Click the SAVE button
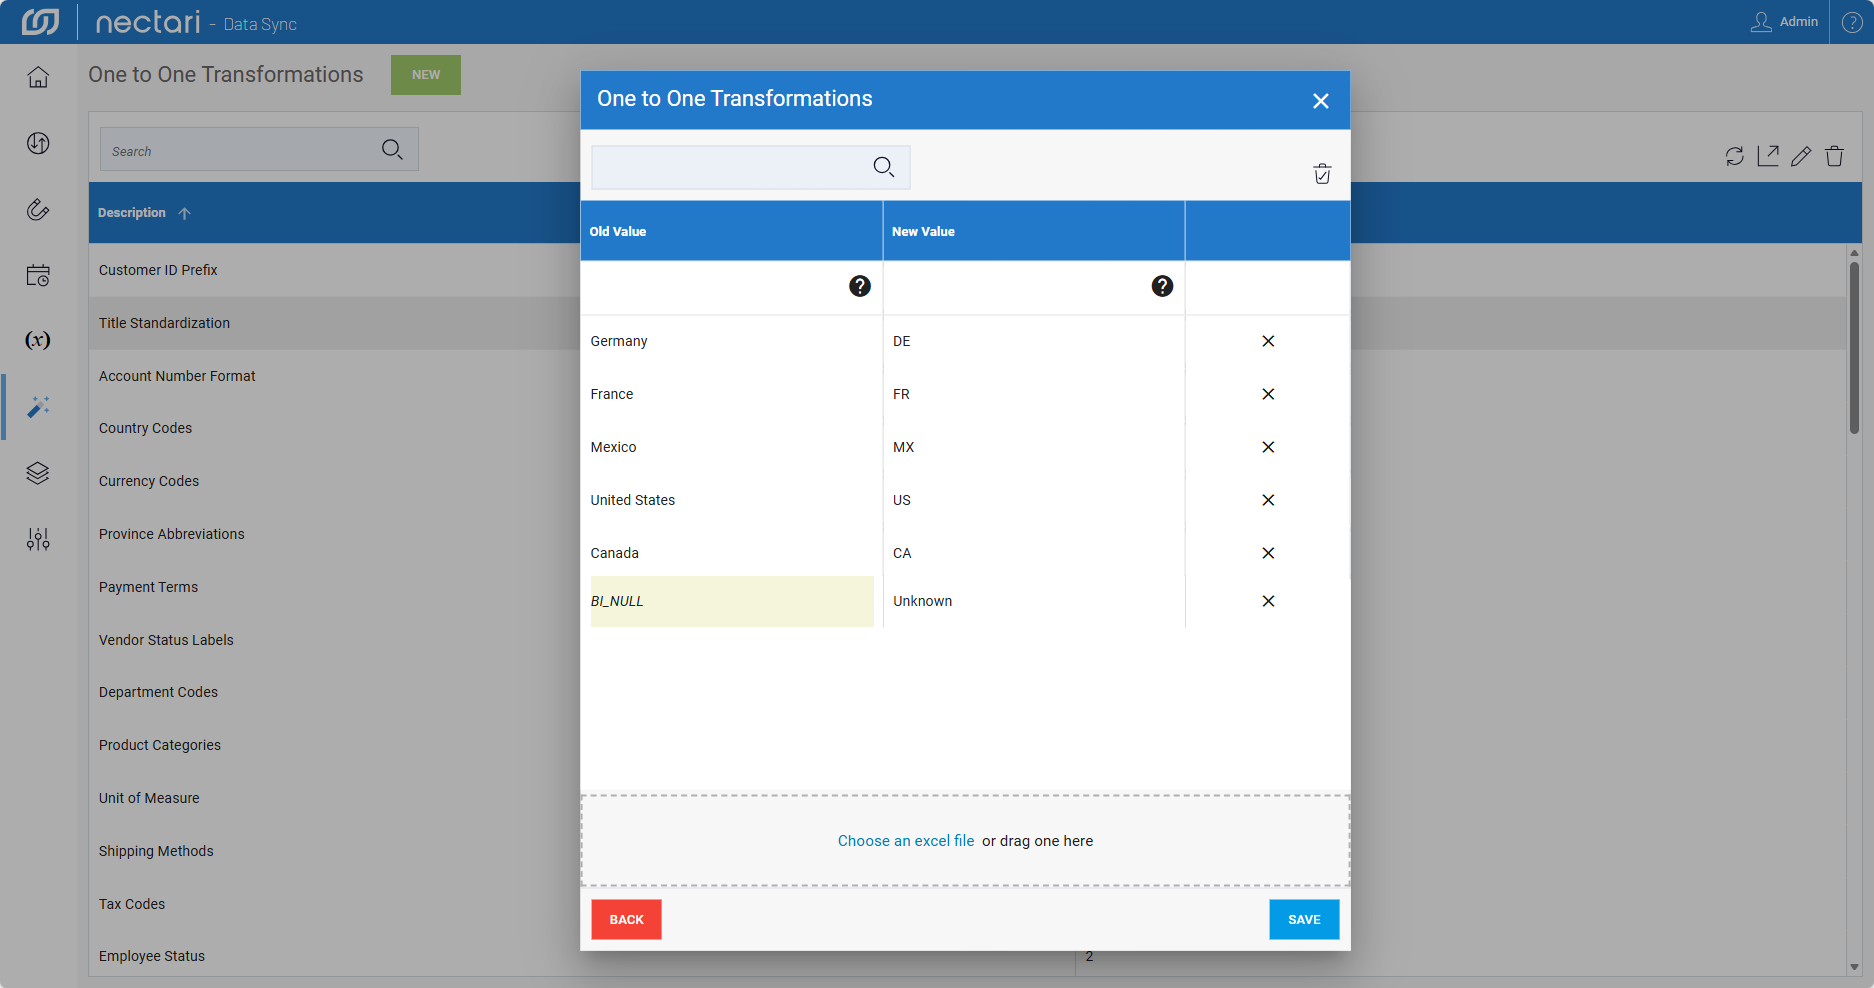Image resolution: width=1874 pixels, height=988 pixels. click(x=1304, y=920)
